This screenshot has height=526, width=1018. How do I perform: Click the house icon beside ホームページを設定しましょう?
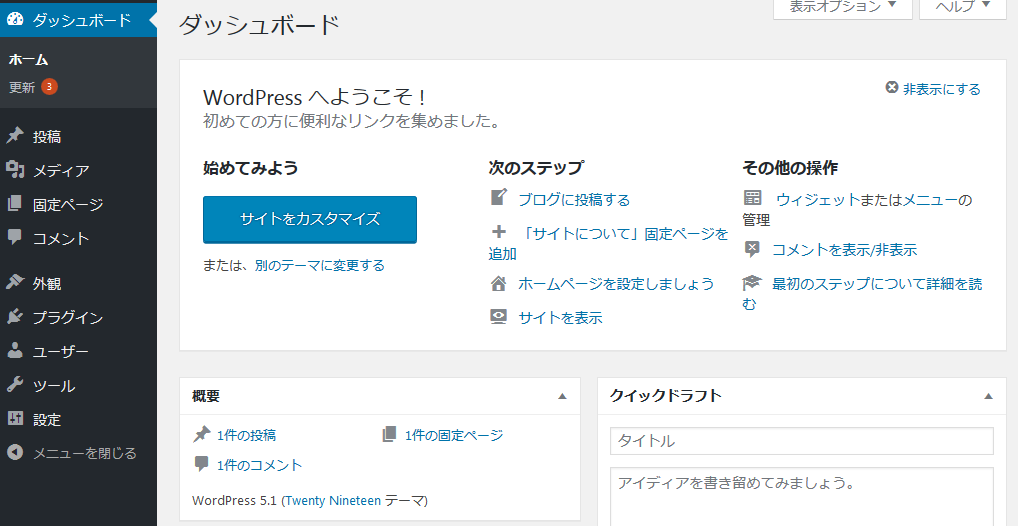[x=499, y=284]
